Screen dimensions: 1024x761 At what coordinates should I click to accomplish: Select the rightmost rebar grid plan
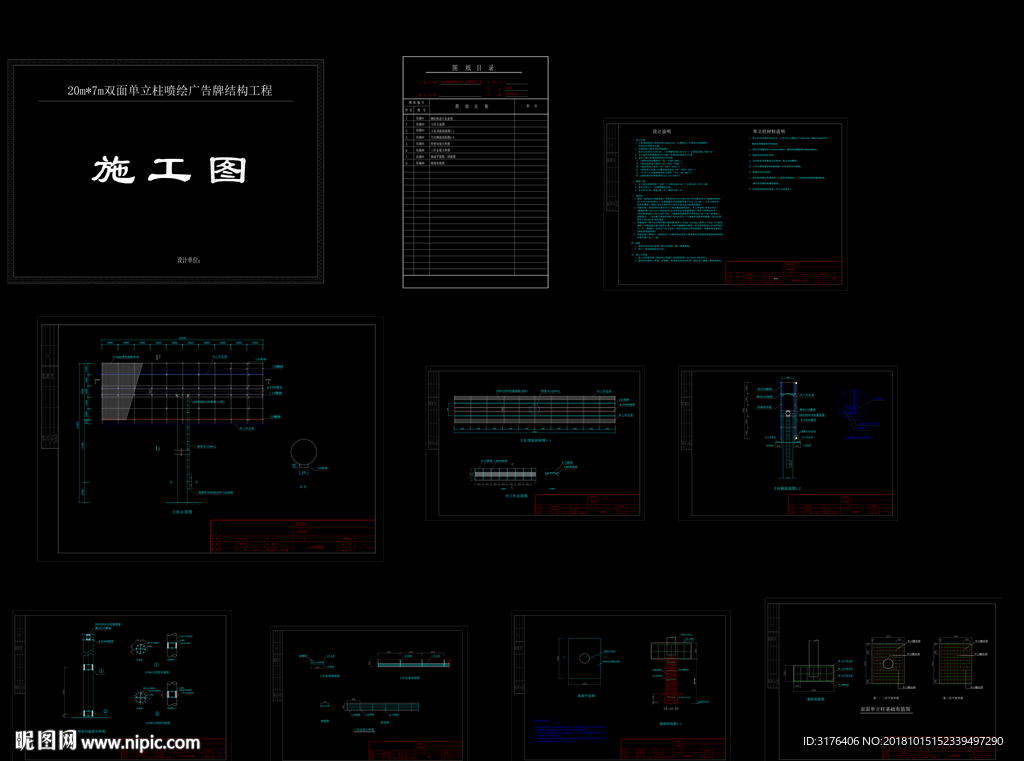957,662
